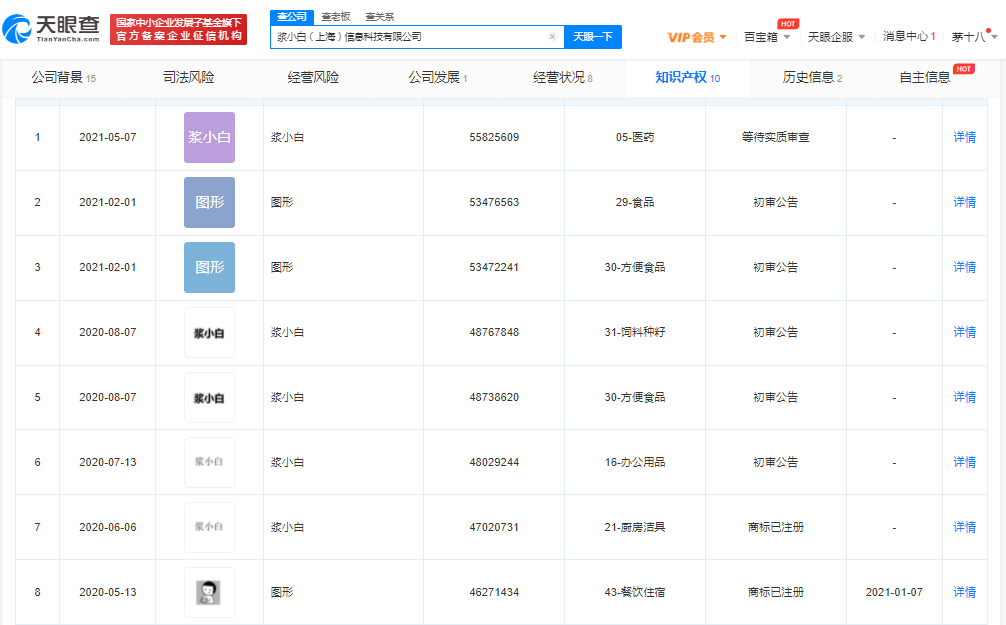Click application date 2020-07-13
1006x625 pixels.
108,462
